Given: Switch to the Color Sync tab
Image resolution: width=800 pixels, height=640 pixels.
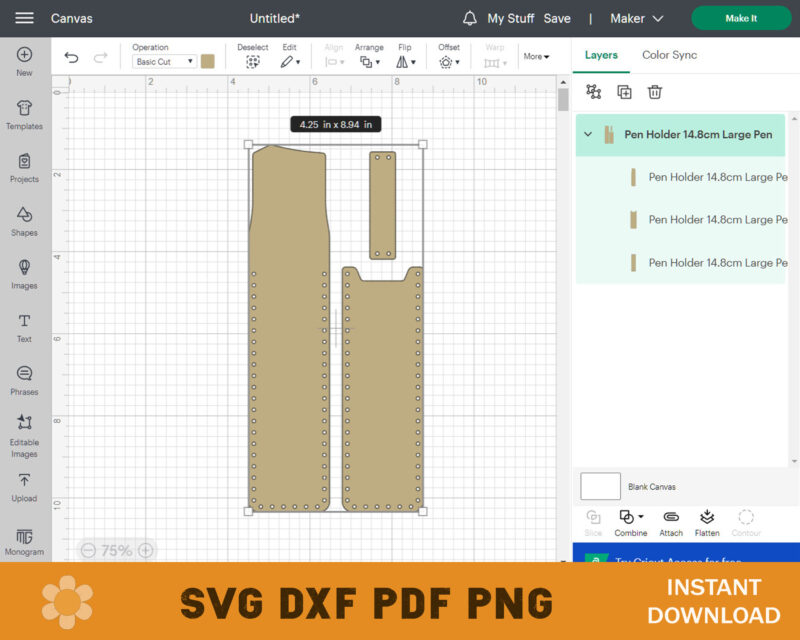Looking at the screenshot, I should pyautogui.click(x=669, y=55).
